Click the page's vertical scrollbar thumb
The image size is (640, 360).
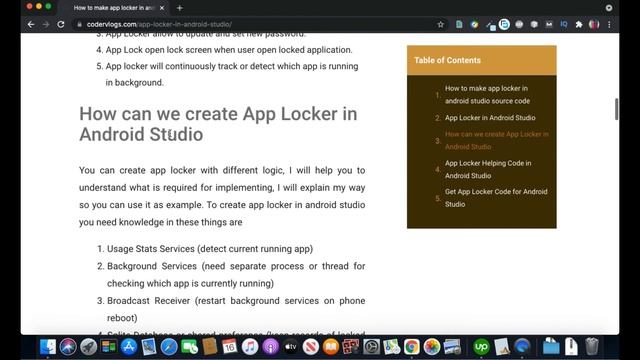coord(616,109)
